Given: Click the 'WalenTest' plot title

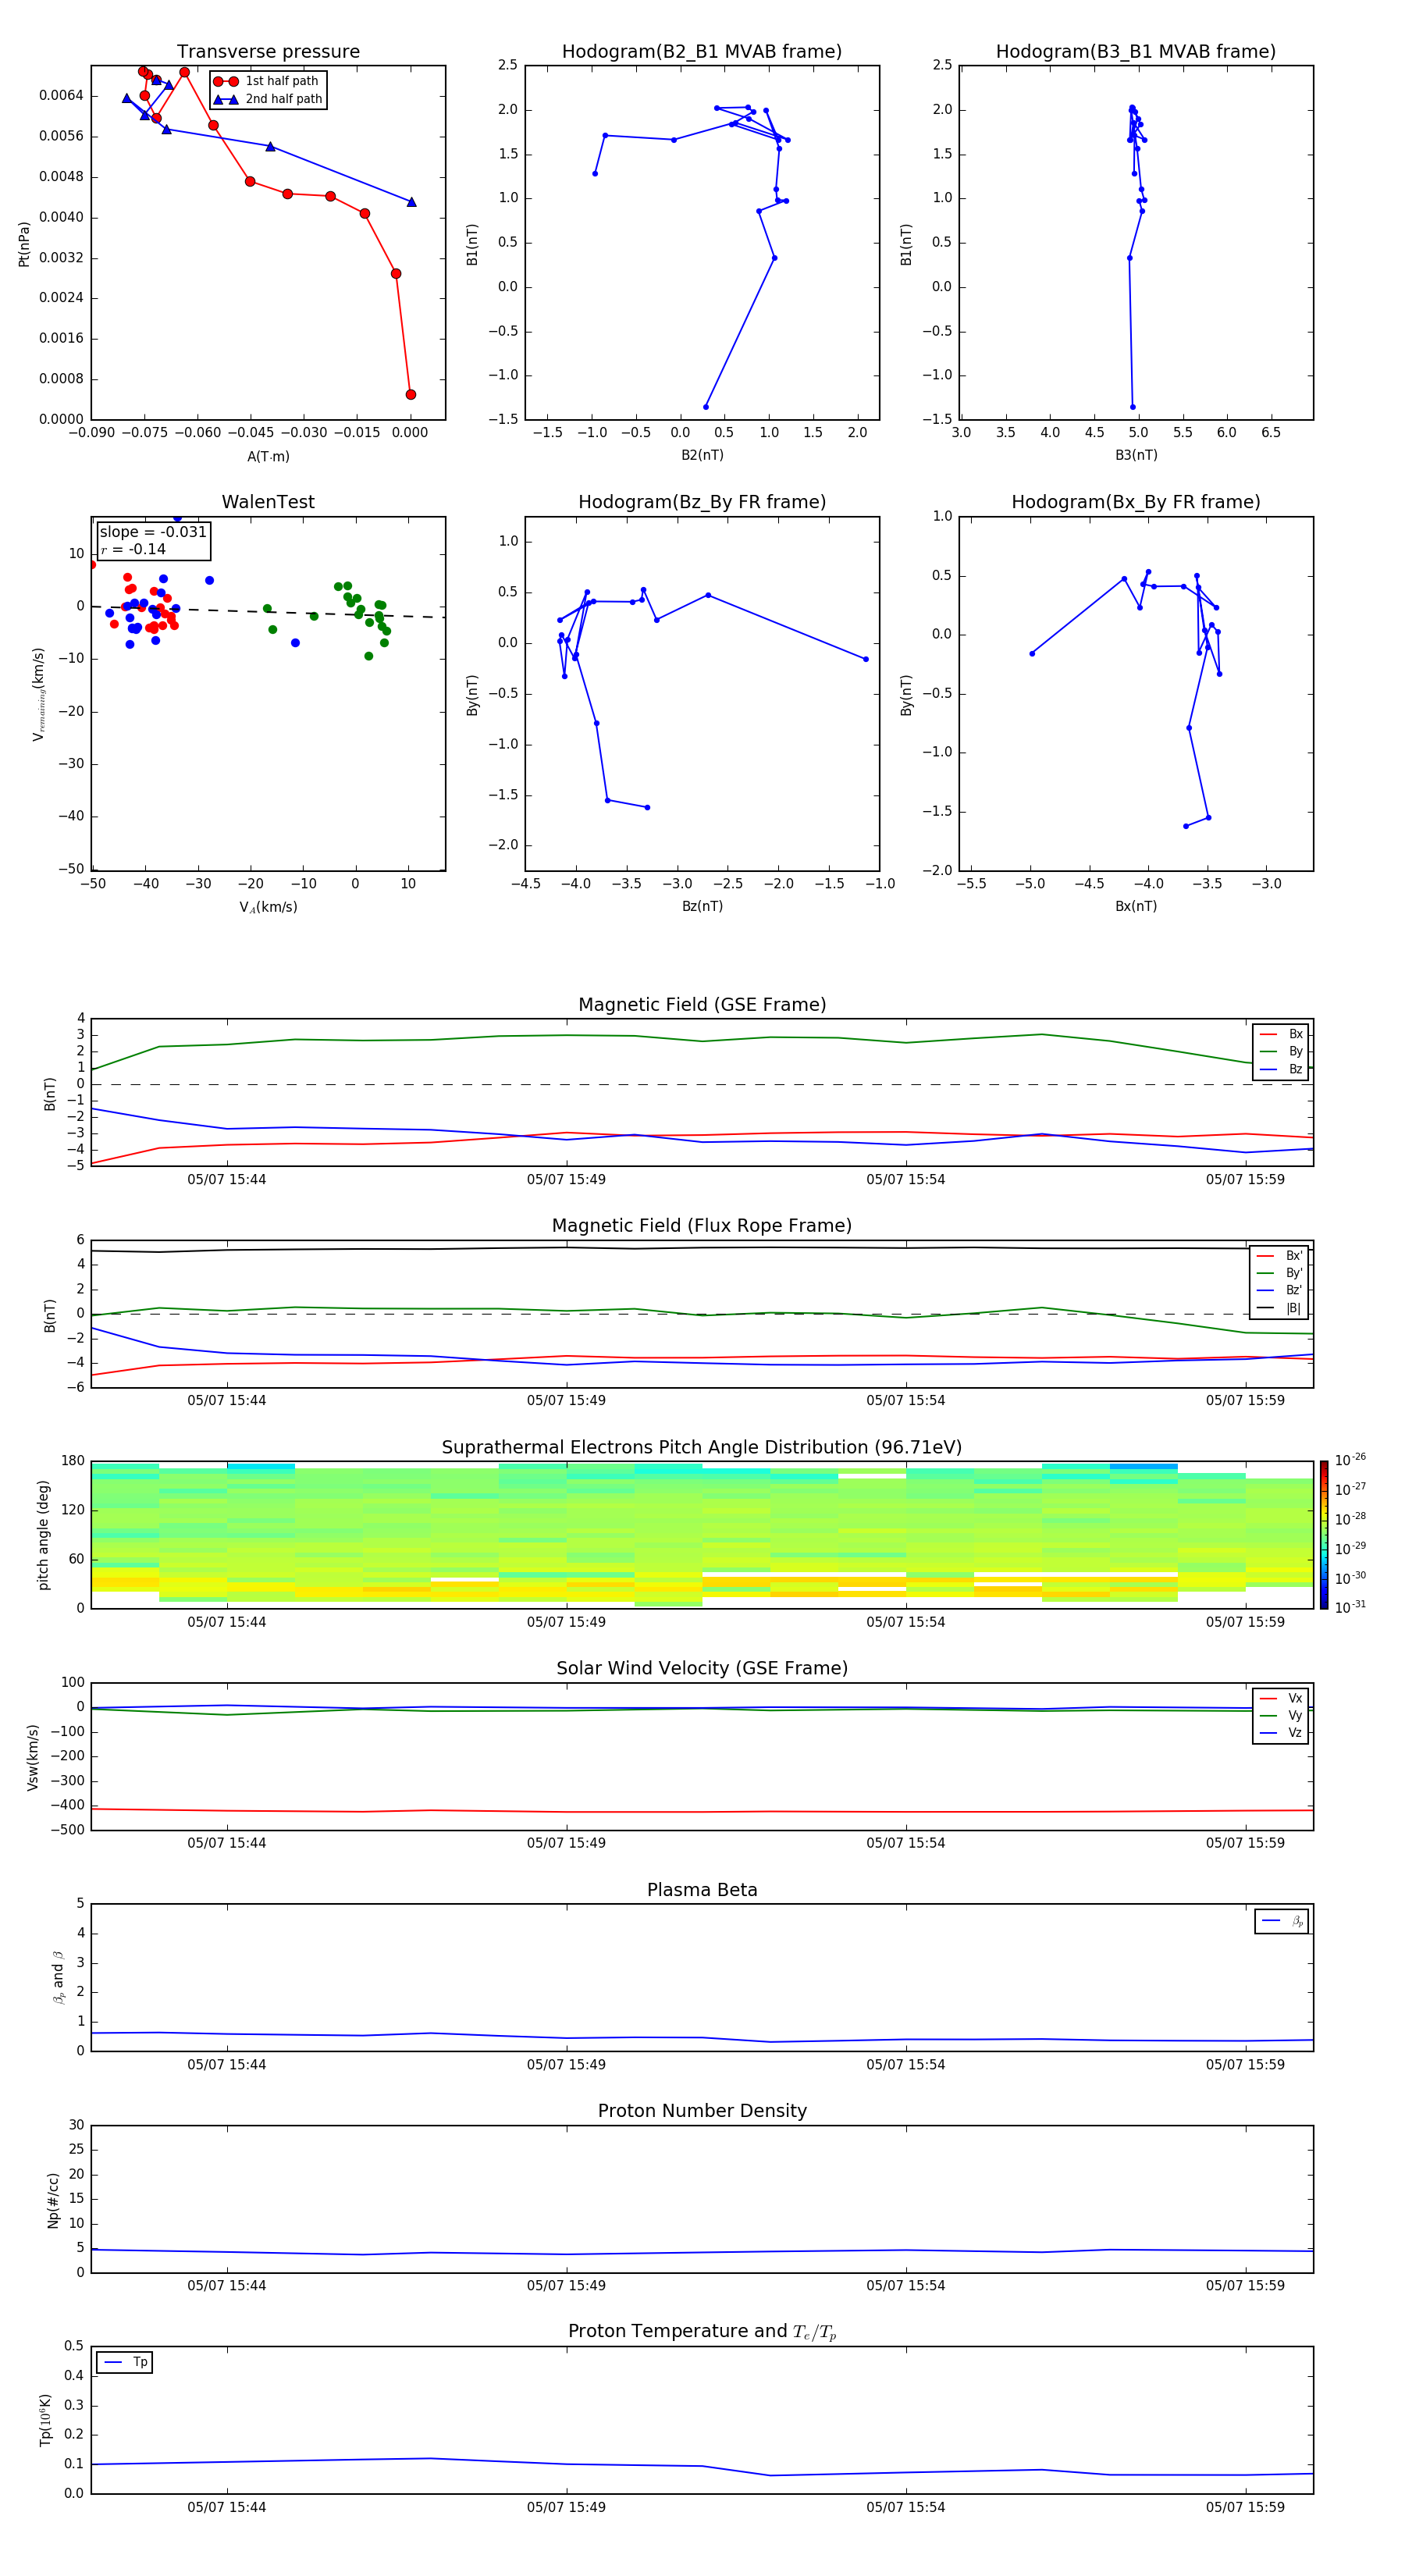Looking at the screenshot, I should tap(268, 502).
